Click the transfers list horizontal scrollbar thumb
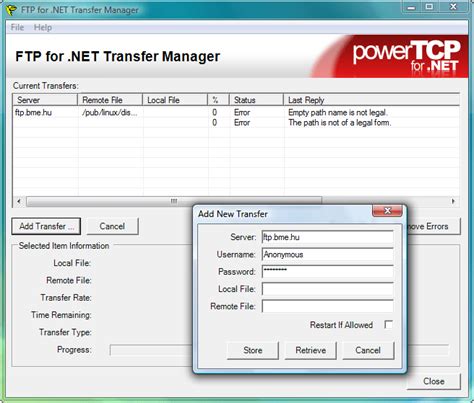Screen dimensions: 474x403 174,201
